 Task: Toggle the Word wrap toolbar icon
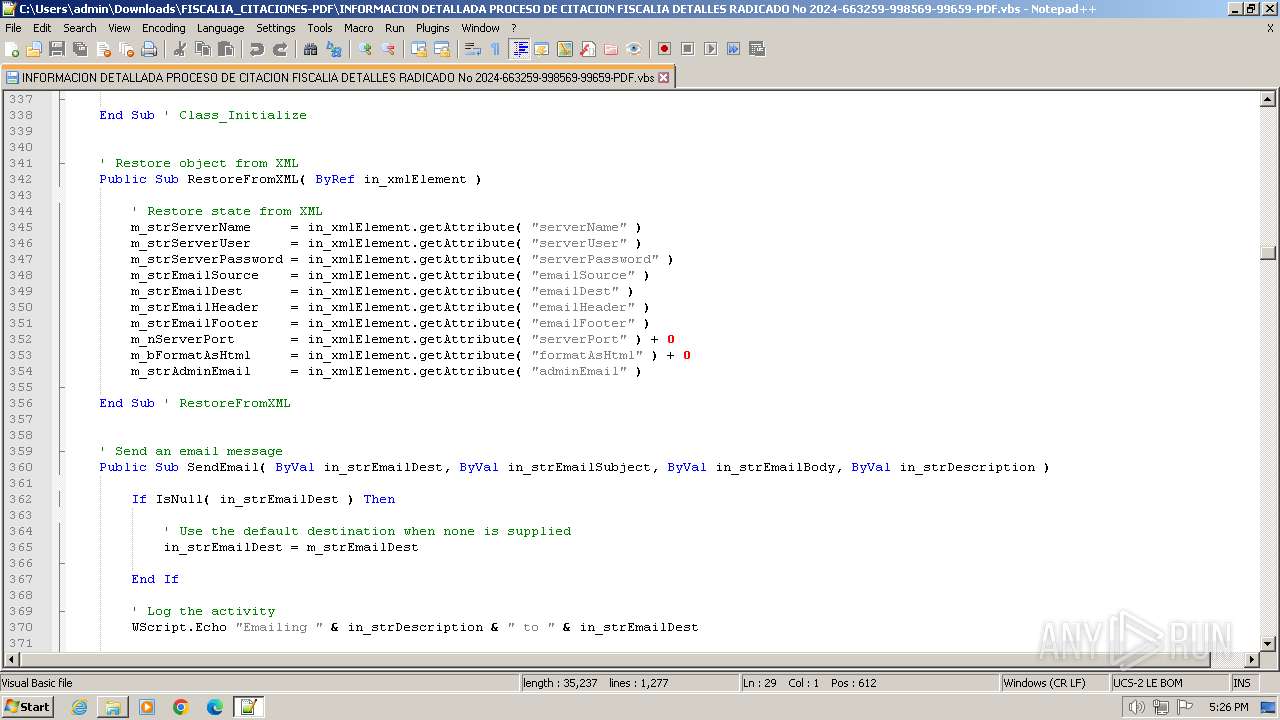click(473, 49)
